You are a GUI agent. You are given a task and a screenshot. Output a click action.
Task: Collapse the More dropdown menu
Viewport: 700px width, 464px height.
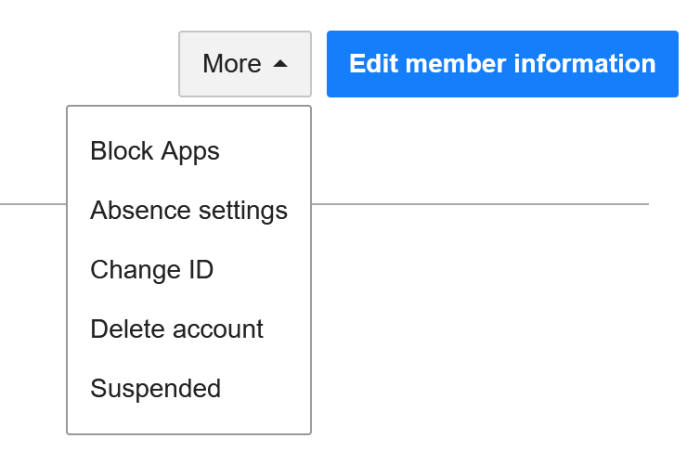(x=245, y=64)
